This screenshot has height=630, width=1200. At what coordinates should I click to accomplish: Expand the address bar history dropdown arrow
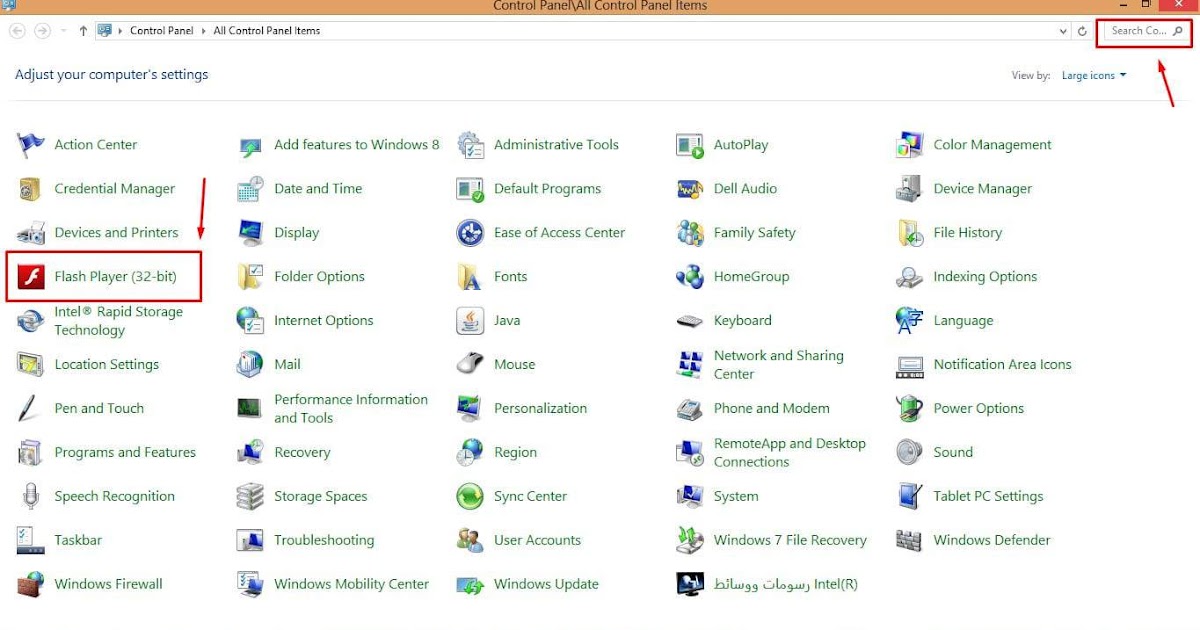pyautogui.click(x=1064, y=31)
